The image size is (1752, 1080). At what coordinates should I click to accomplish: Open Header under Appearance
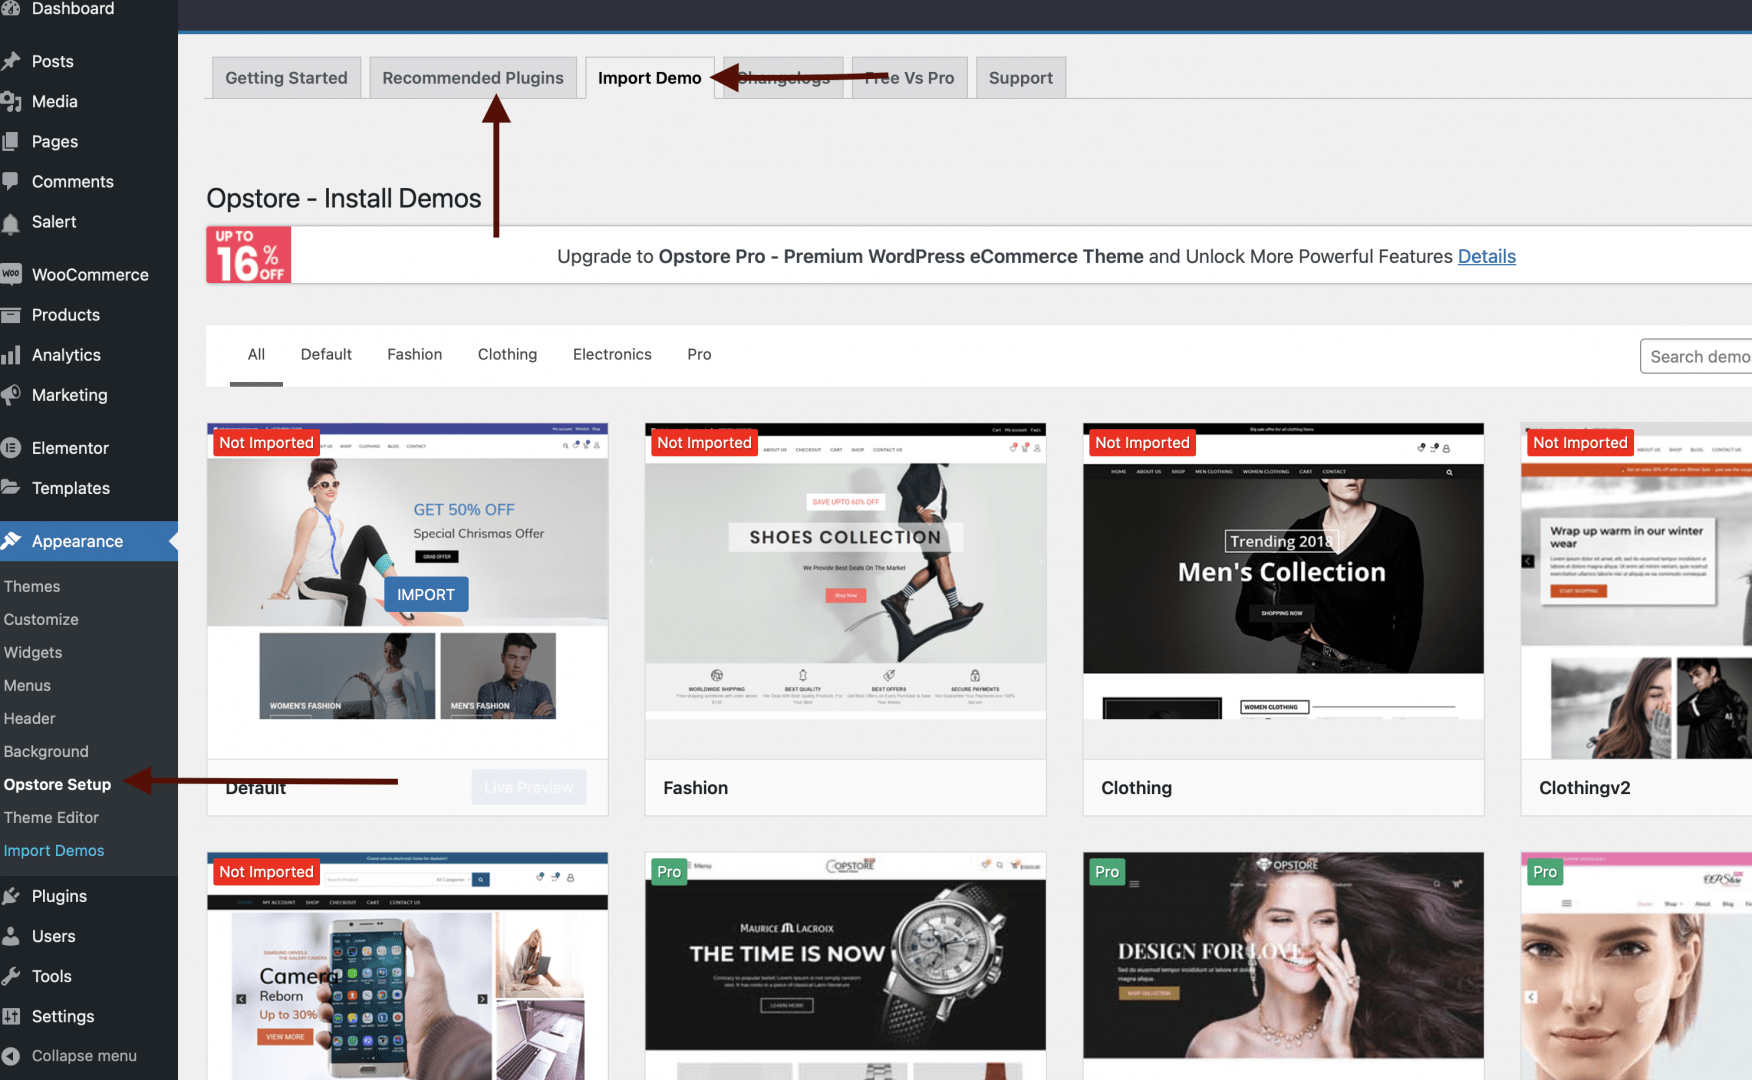pyautogui.click(x=29, y=718)
